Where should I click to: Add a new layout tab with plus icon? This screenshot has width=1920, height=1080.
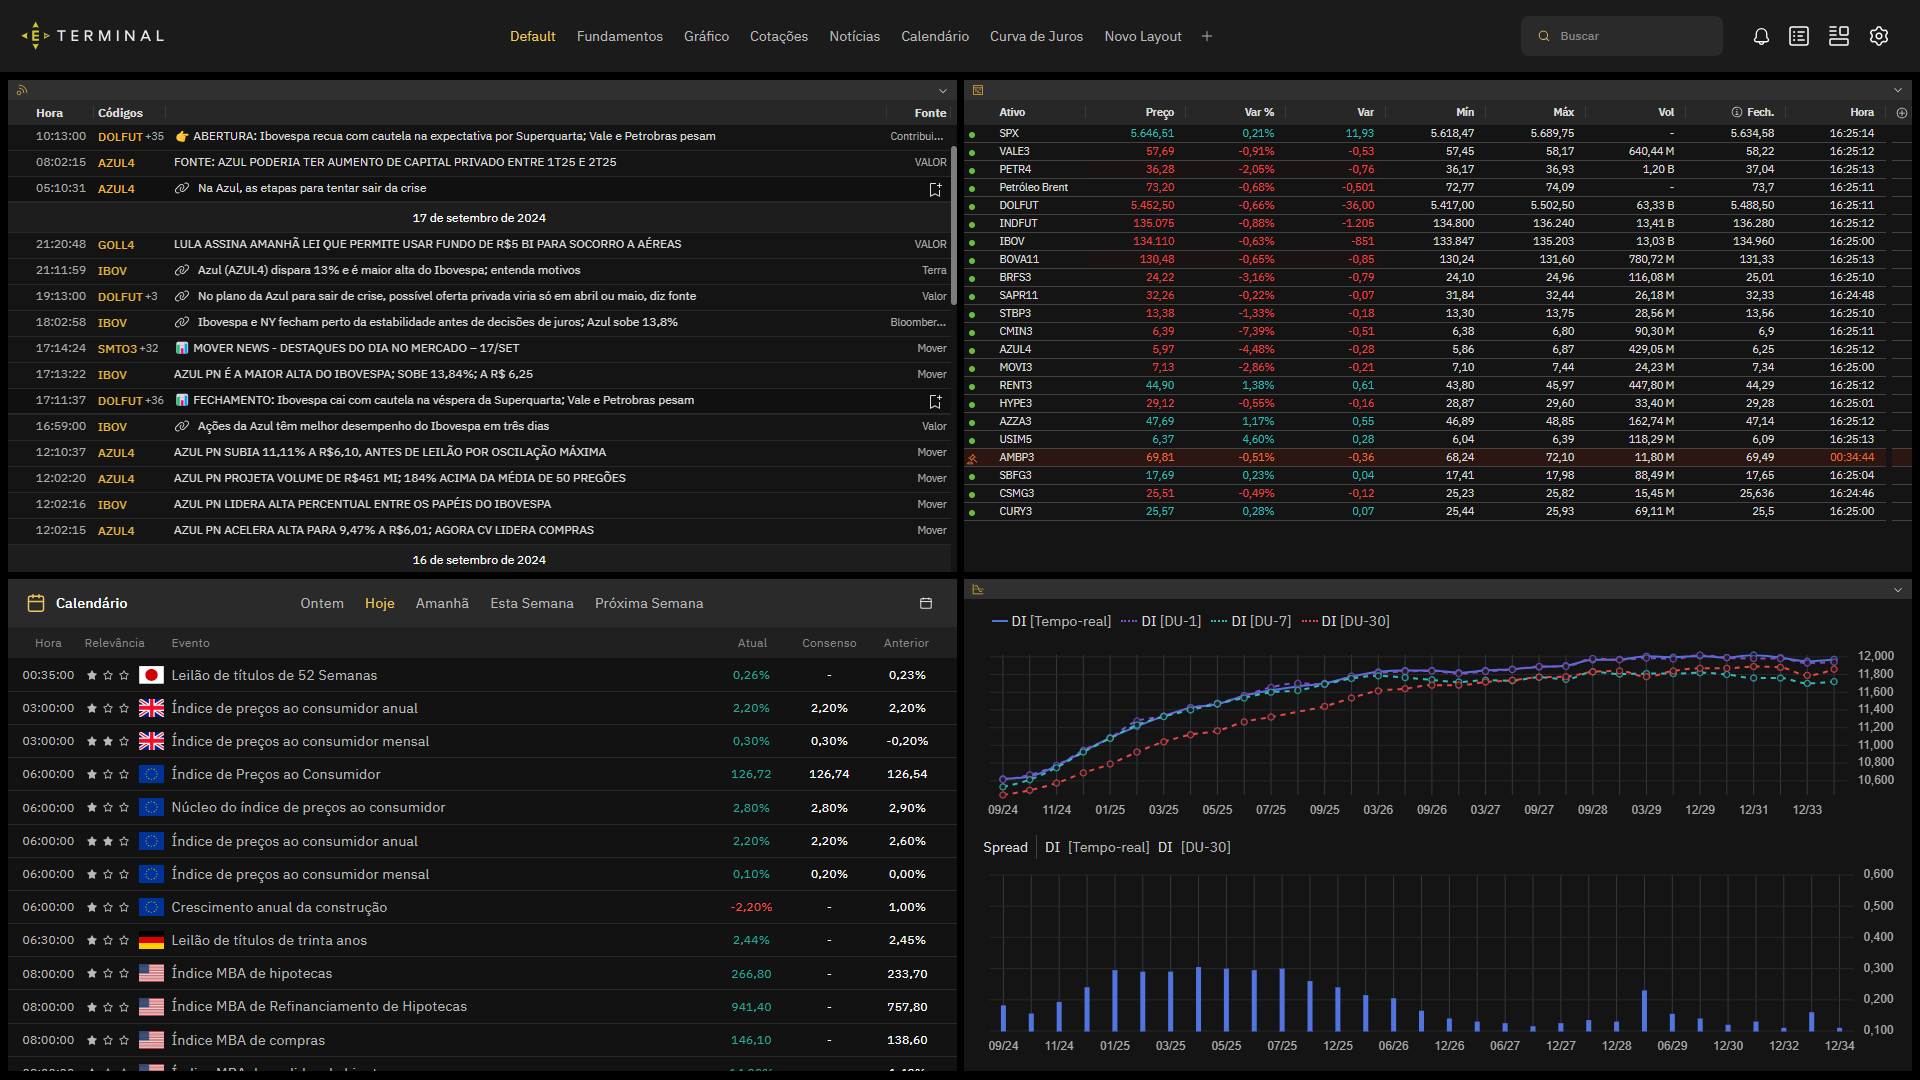click(1207, 36)
